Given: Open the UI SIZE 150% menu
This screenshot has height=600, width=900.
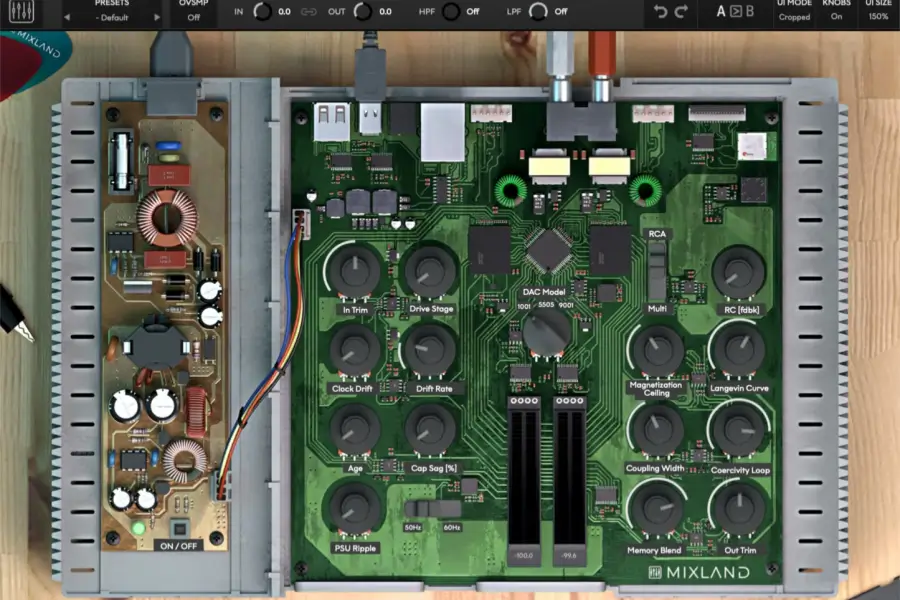Looking at the screenshot, I should click(x=878, y=11).
